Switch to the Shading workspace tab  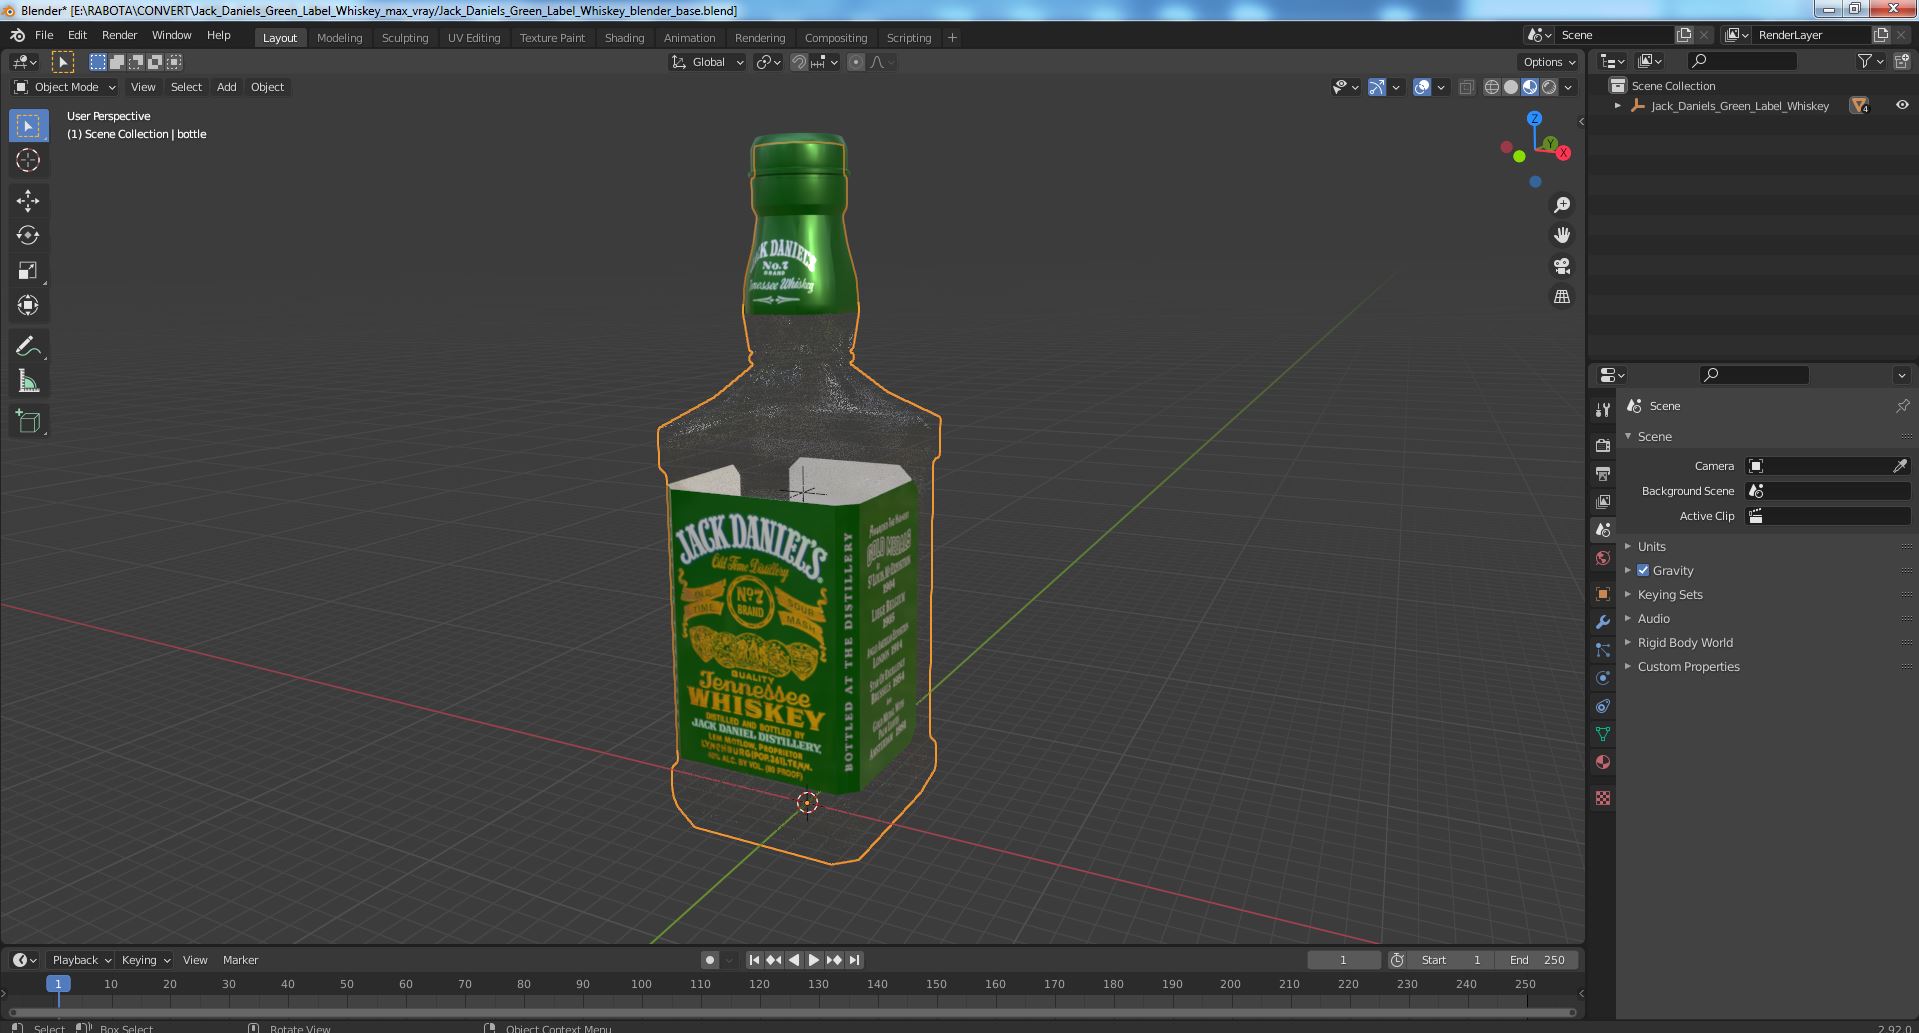[624, 38]
